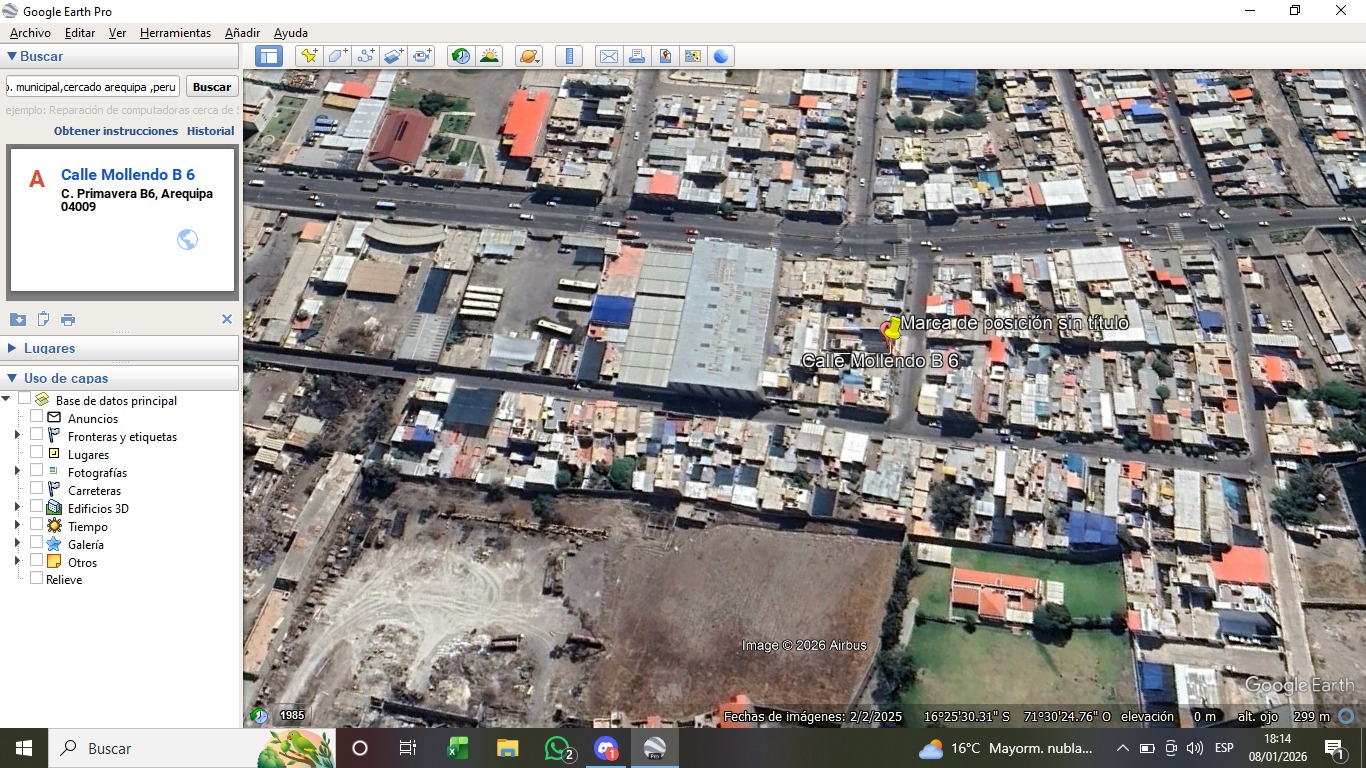Image resolution: width=1366 pixels, height=768 pixels.
Task: Enable the Carreteras layer checkbox
Action: (x=37, y=489)
